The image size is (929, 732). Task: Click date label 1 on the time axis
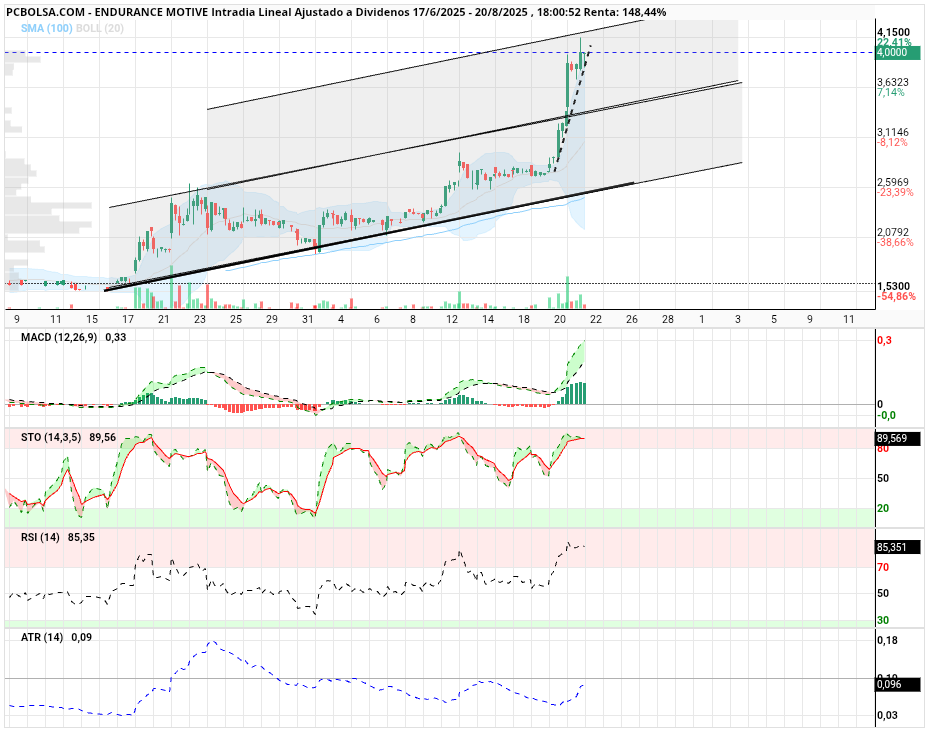coord(701,319)
